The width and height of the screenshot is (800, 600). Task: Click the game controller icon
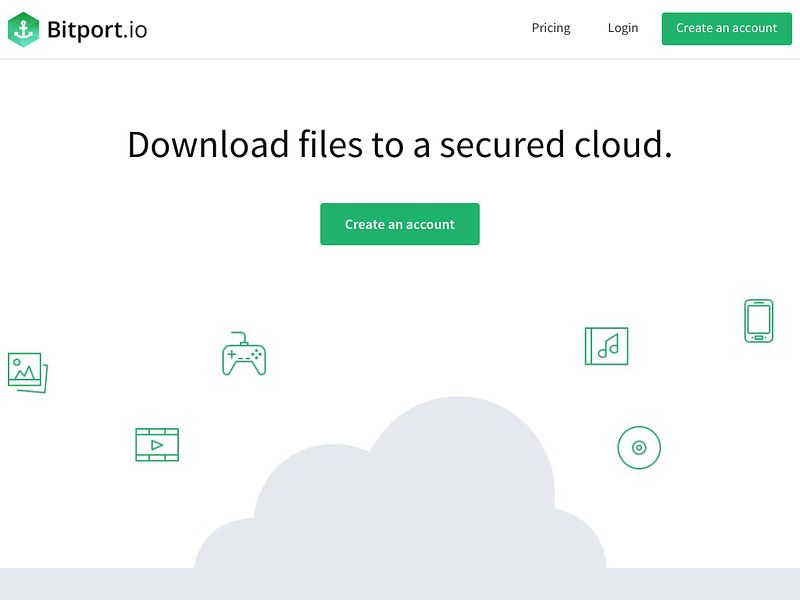(244, 354)
